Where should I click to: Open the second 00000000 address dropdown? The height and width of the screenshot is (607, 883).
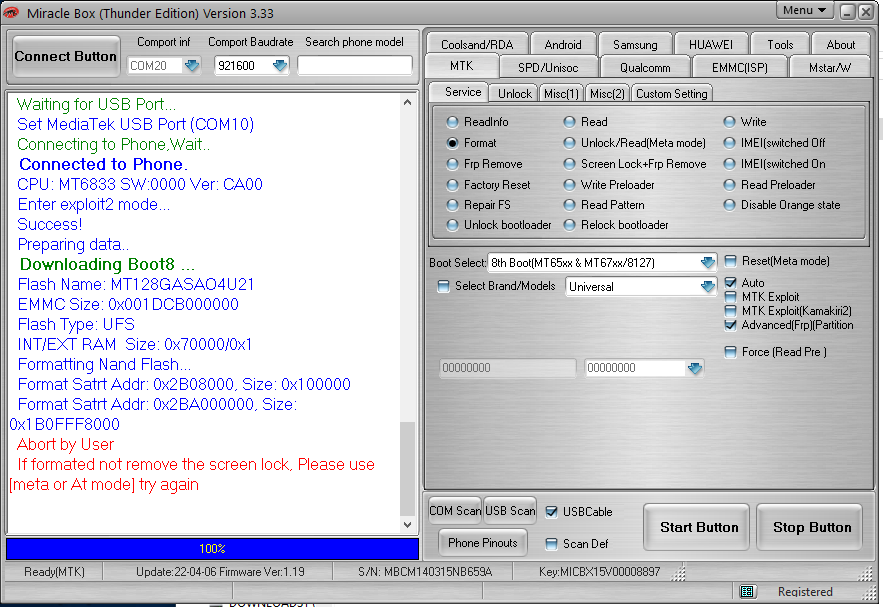pos(694,368)
